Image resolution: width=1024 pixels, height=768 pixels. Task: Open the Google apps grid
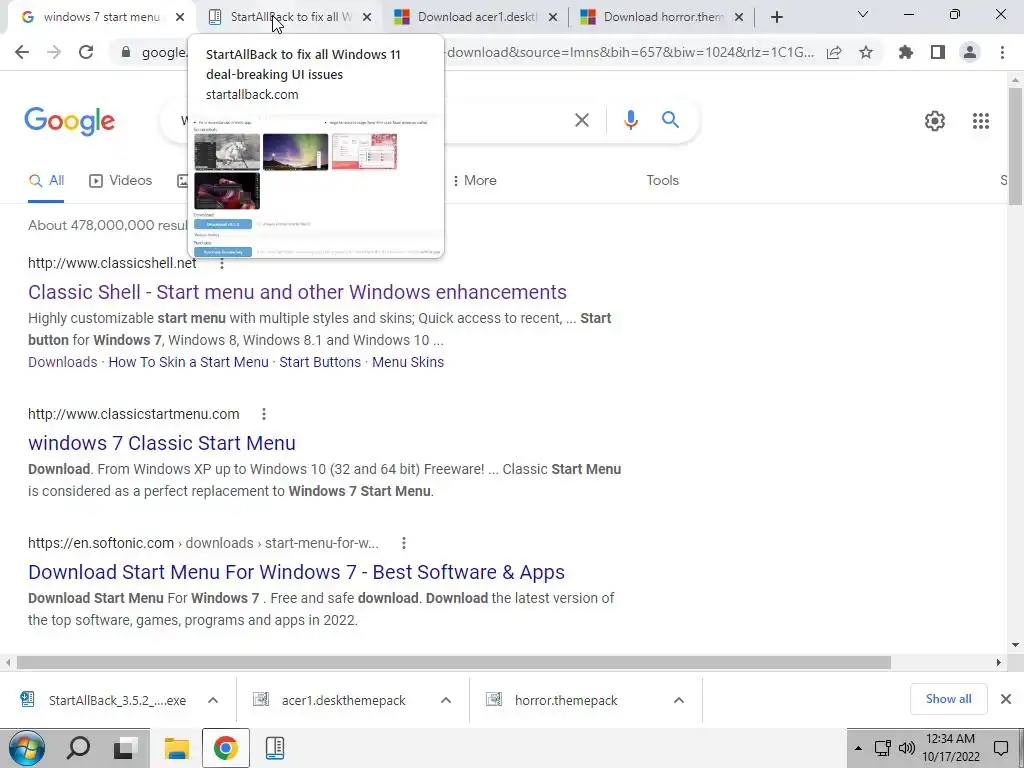tap(981, 121)
